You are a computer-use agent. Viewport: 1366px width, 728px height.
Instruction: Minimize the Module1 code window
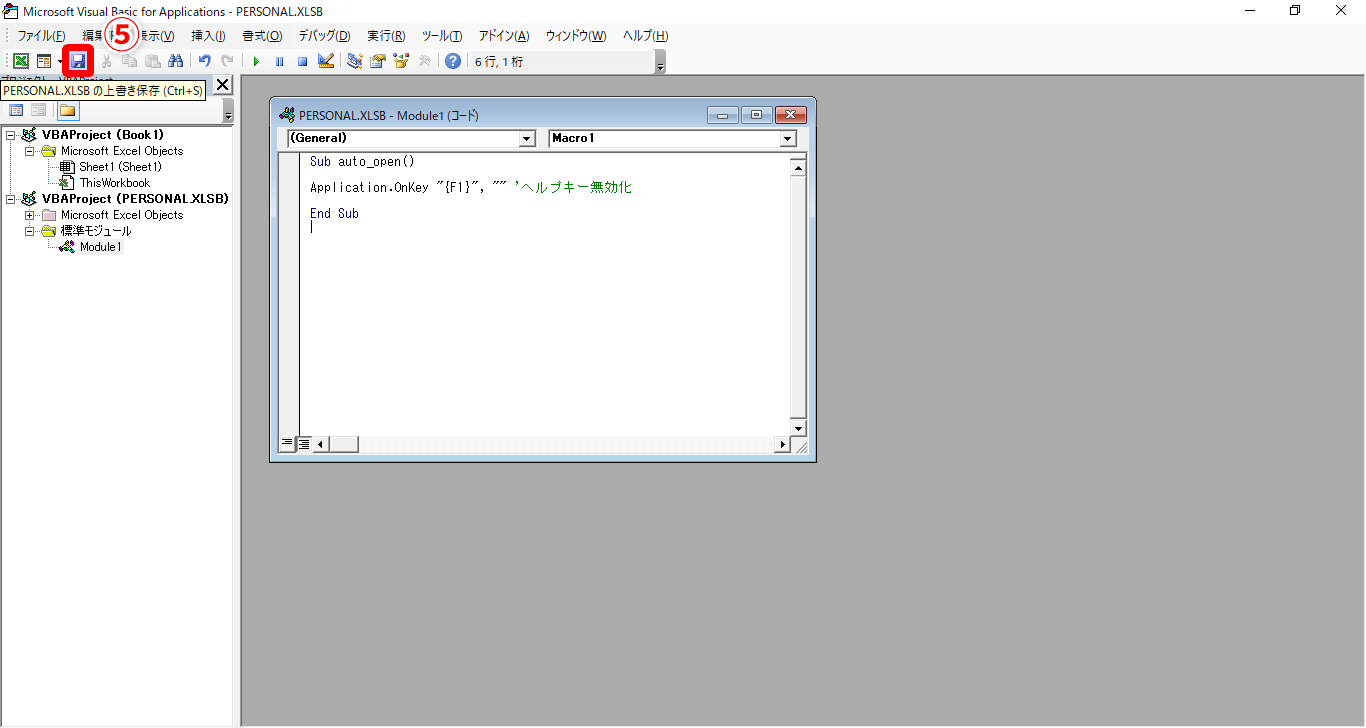coord(722,114)
